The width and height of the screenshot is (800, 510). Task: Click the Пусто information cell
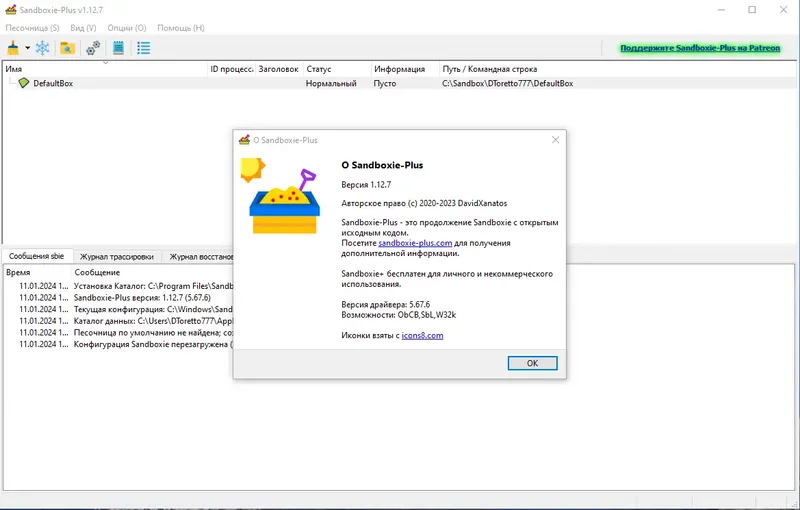click(x=385, y=83)
